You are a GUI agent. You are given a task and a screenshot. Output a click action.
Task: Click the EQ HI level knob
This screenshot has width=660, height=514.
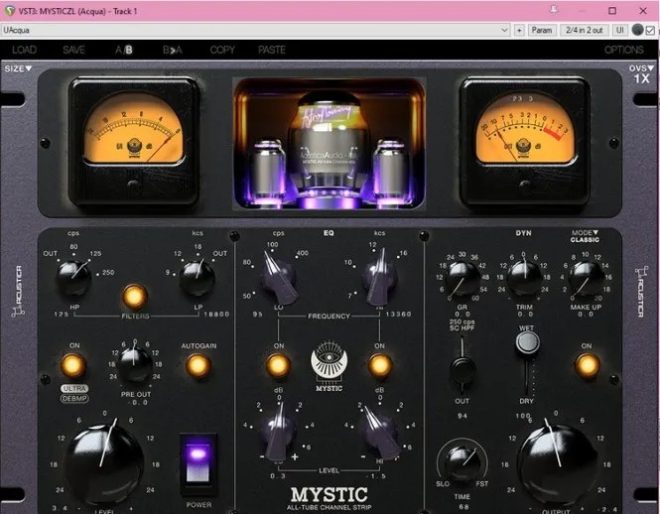tap(380, 434)
